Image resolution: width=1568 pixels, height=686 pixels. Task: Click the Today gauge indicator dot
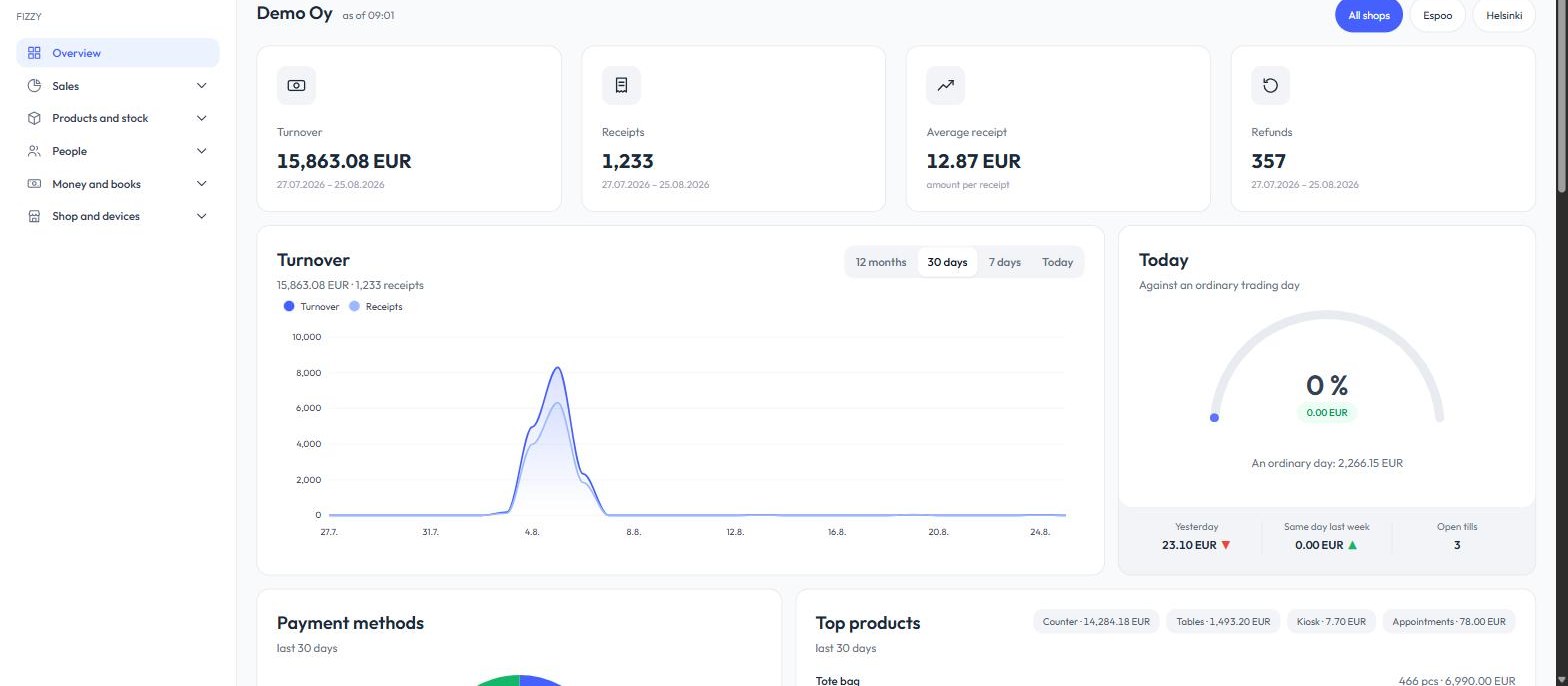tap(1214, 418)
